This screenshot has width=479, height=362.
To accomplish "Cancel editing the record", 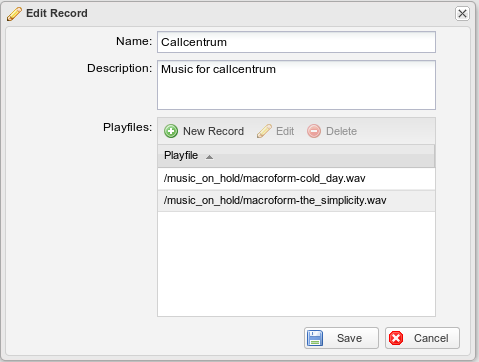I will (x=422, y=338).
